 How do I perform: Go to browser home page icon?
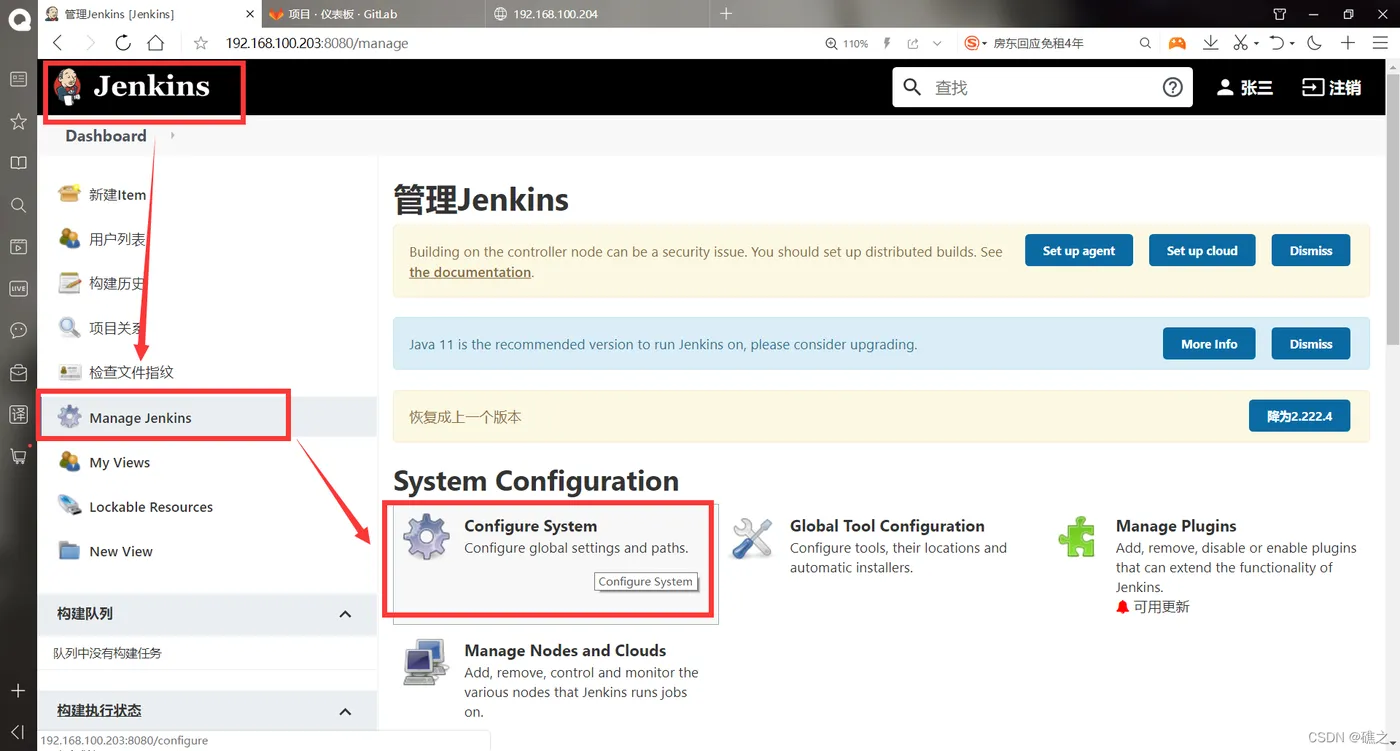pos(156,43)
